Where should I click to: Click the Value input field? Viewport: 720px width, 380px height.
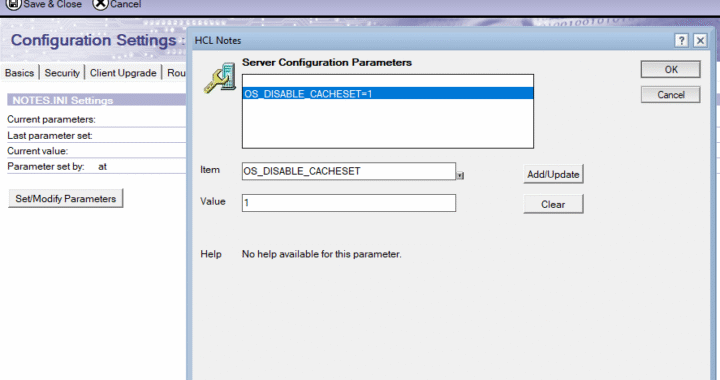point(349,203)
